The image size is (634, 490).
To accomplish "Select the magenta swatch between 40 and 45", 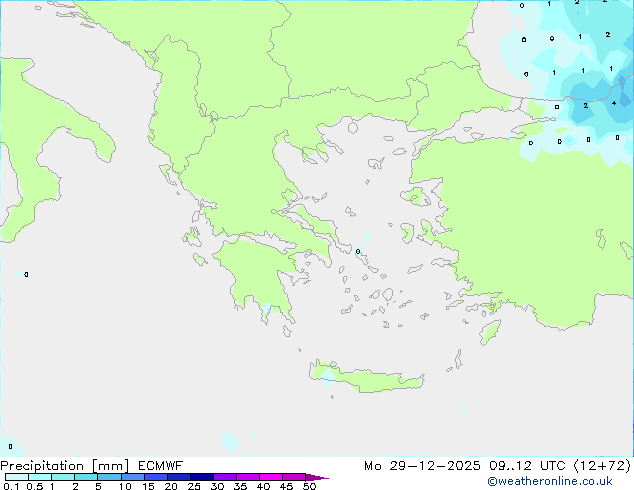I will (271, 477).
